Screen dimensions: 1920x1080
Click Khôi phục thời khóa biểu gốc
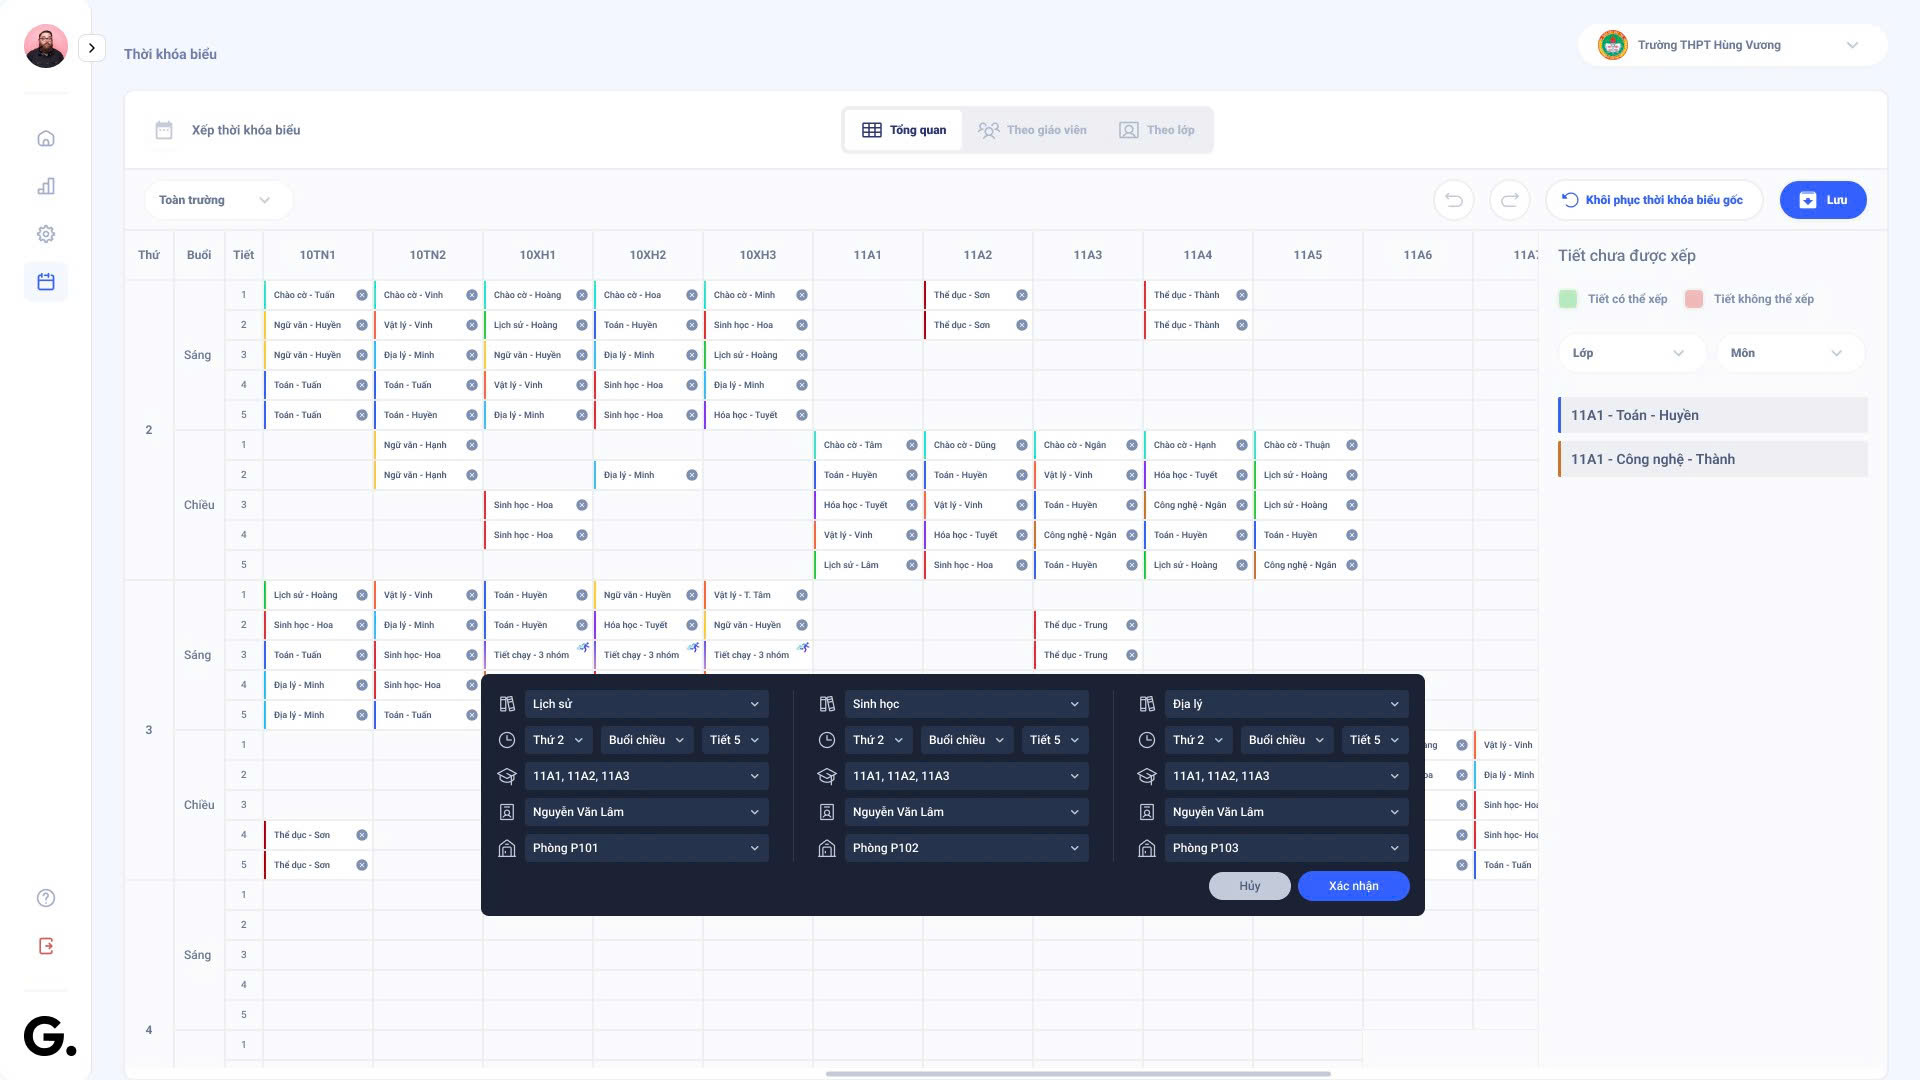[1652, 200]
